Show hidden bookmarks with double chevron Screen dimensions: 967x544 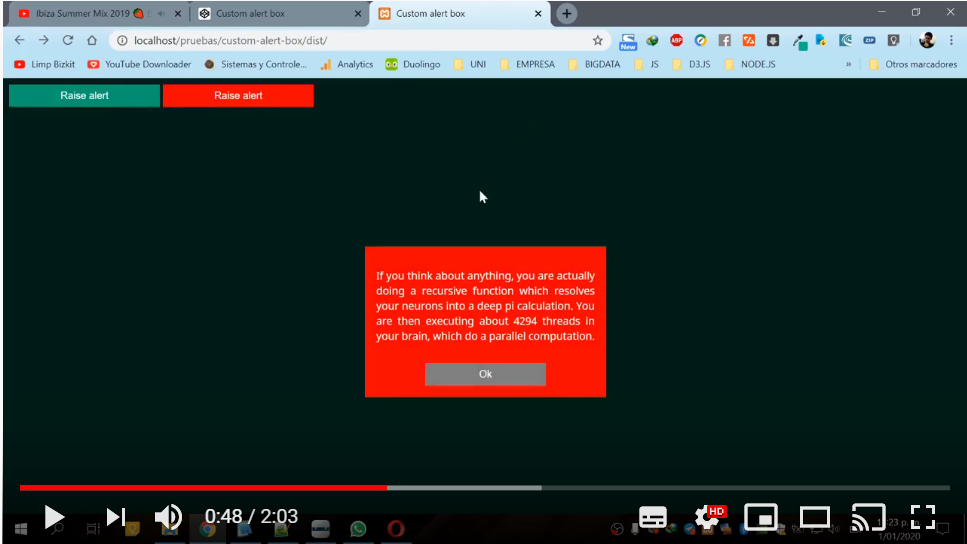[849, 64]
